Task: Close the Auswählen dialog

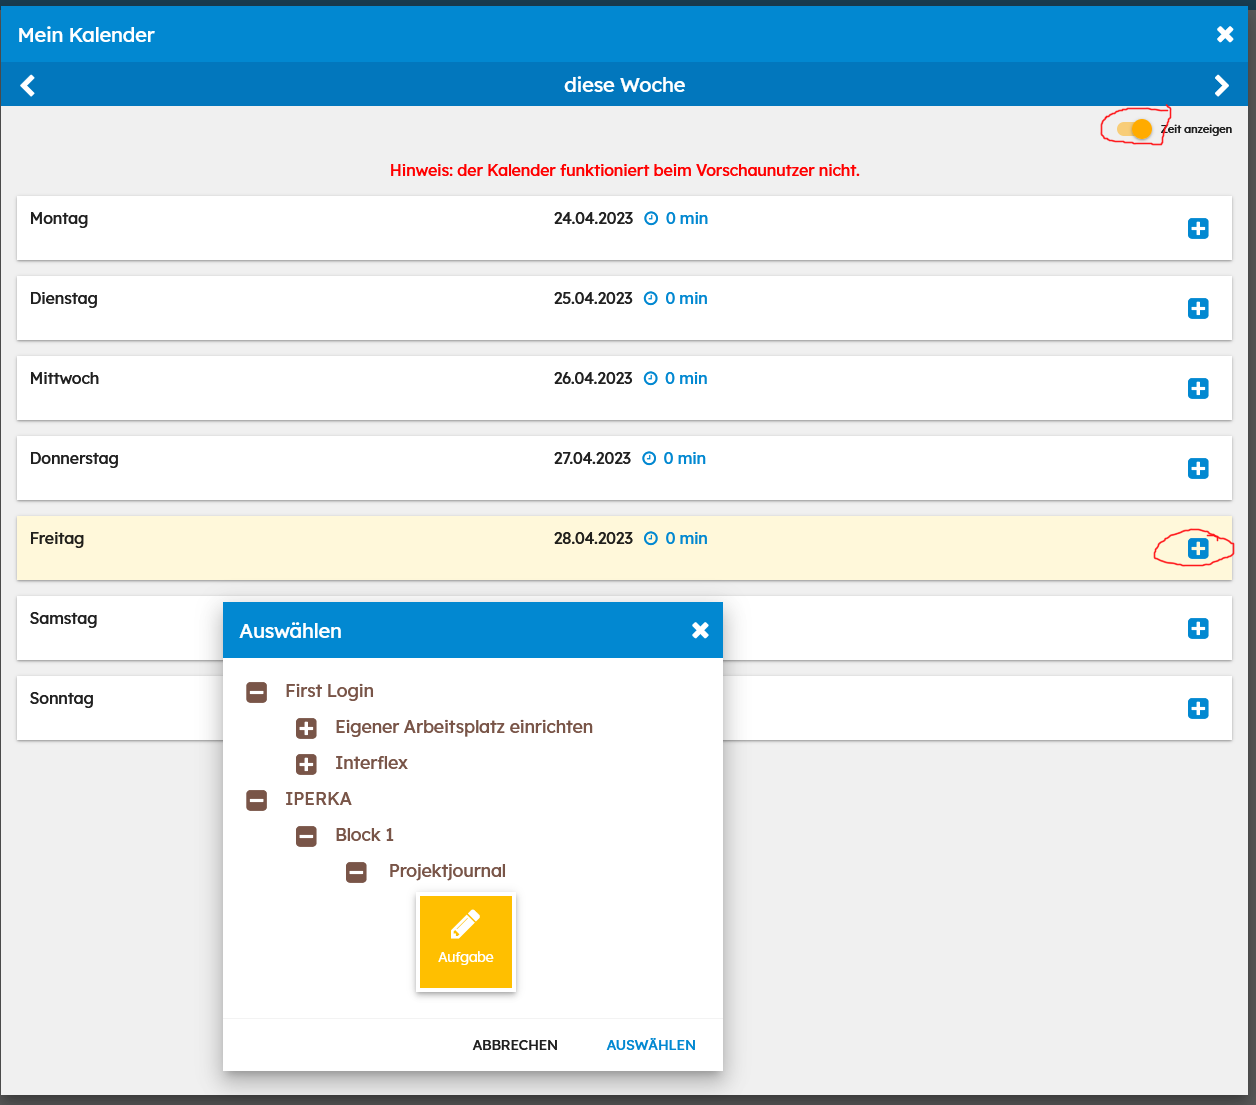Action: pos(700,630)
